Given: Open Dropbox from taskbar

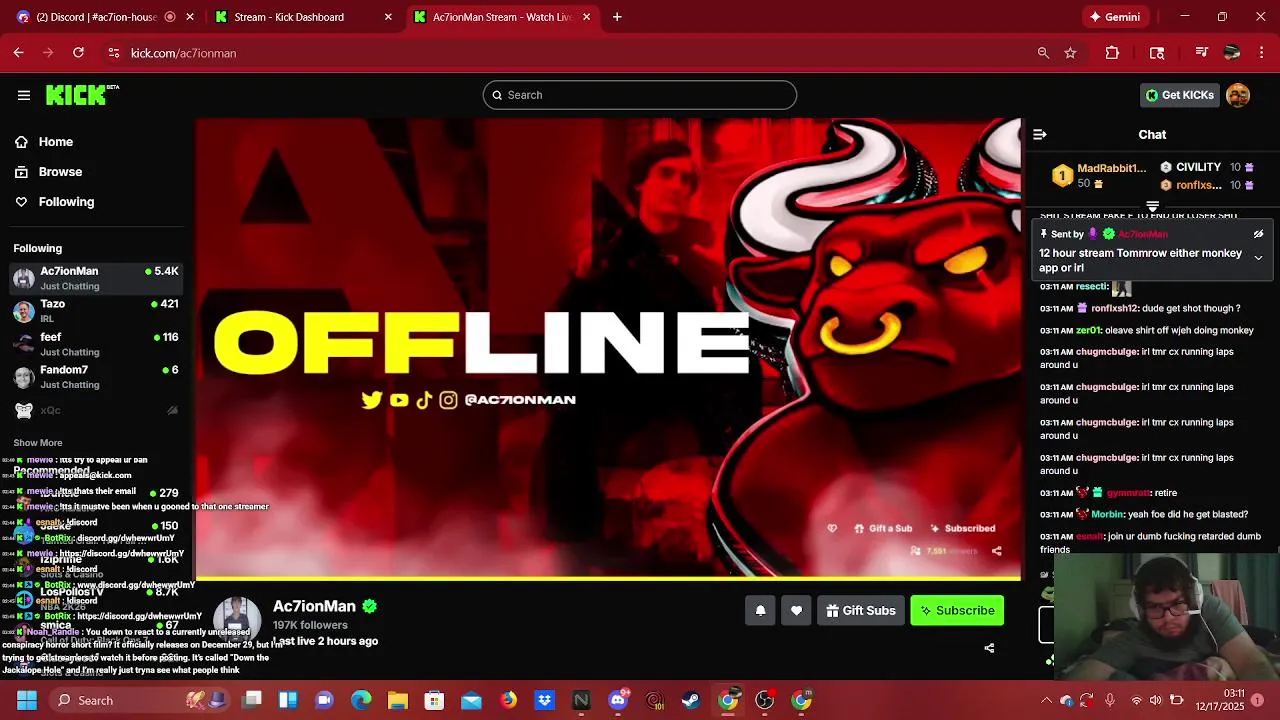Looking at the screenshot, I should (x=545, y=700).
